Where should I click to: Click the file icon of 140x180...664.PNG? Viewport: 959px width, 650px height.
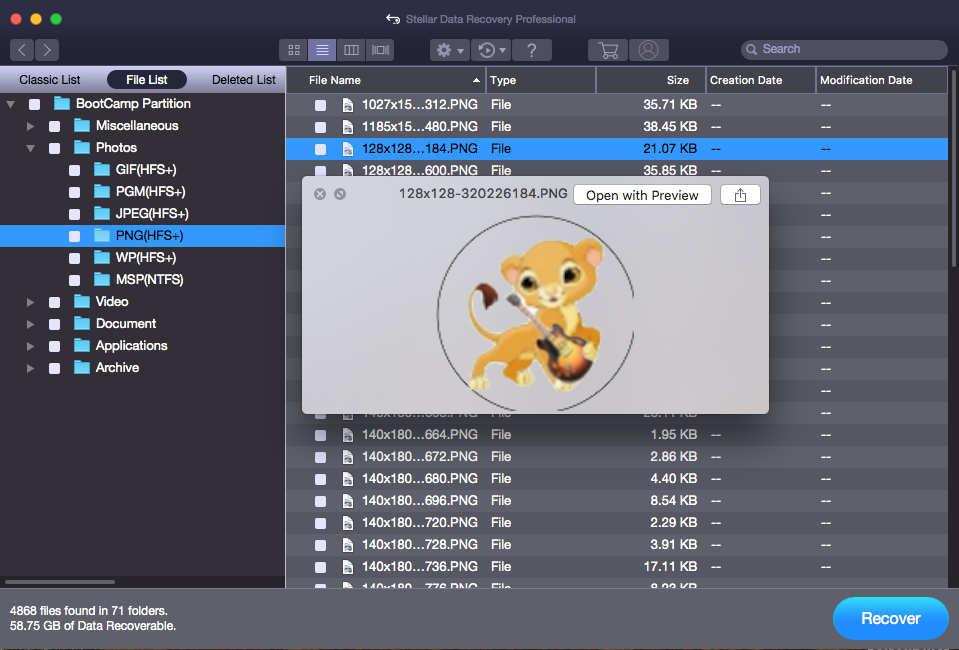click(x=347, y=435)
